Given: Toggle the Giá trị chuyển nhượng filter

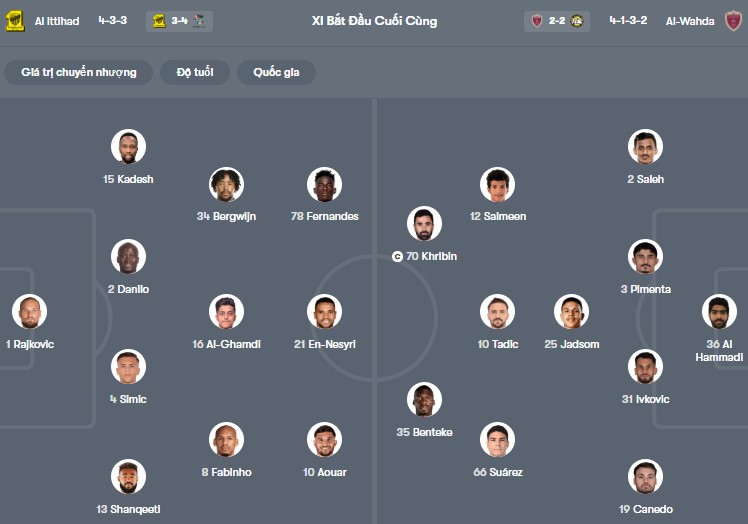Looking at the screenshot, I should coord(78,72).
